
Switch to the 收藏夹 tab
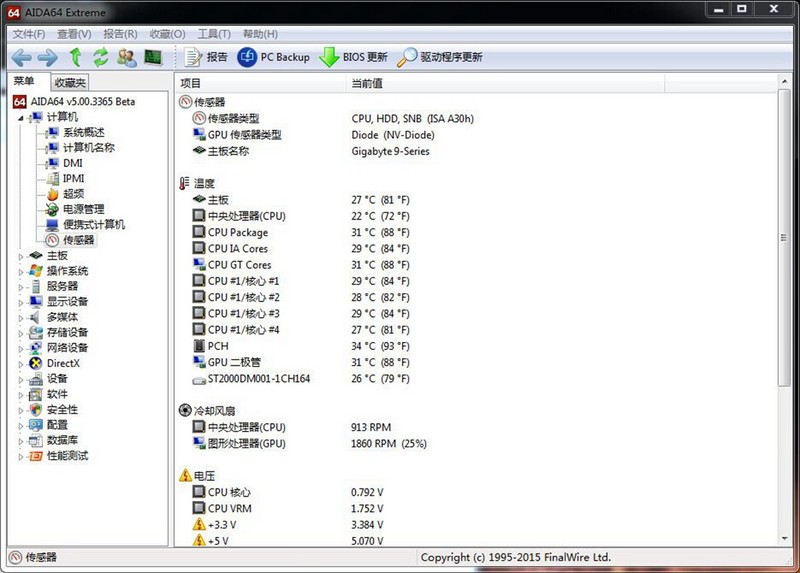[70, 83]
